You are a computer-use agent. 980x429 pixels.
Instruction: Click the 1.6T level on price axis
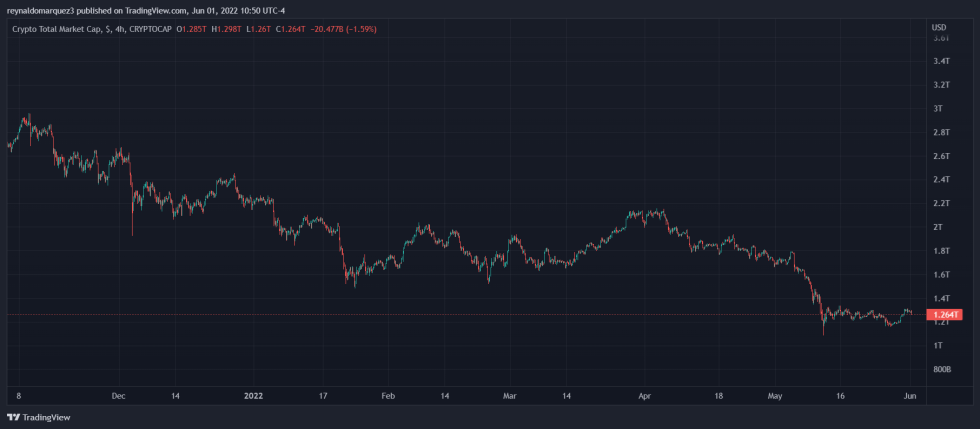coord(940,274)
